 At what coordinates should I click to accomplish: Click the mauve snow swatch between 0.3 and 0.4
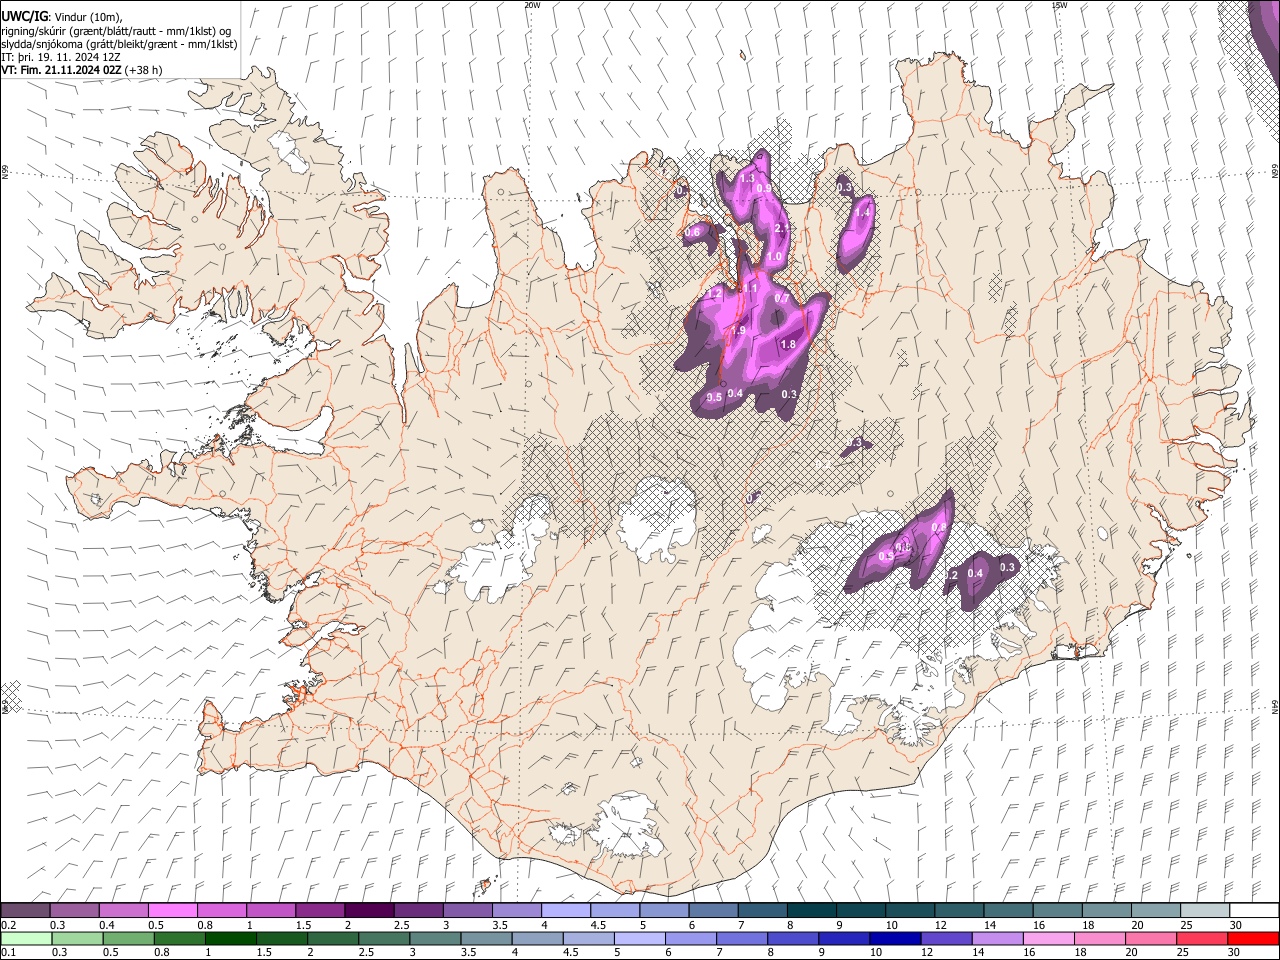(74, 911)
